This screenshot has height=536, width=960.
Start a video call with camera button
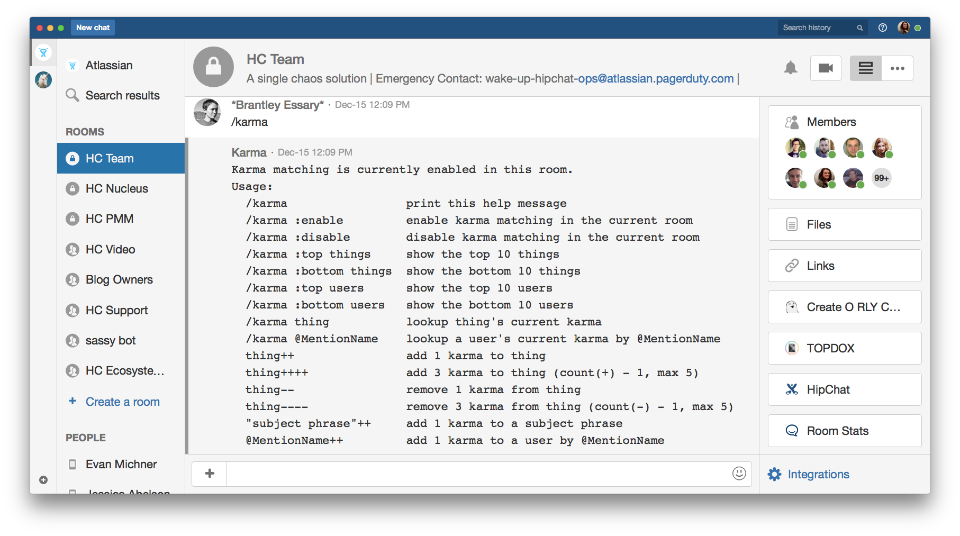coord(825,68)
